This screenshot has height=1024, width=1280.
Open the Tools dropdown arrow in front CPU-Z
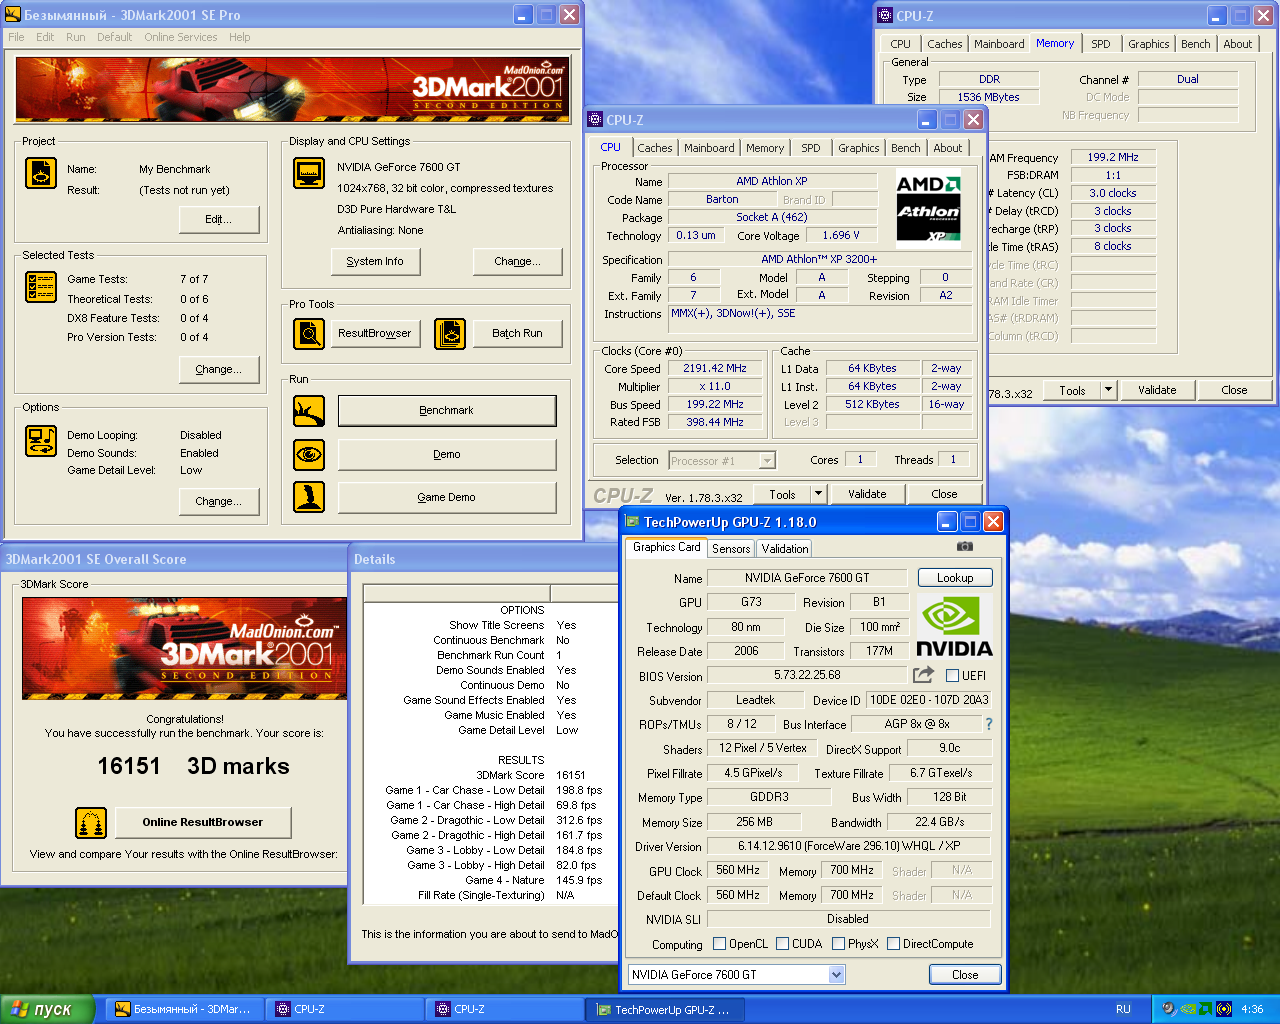[818, 493]
